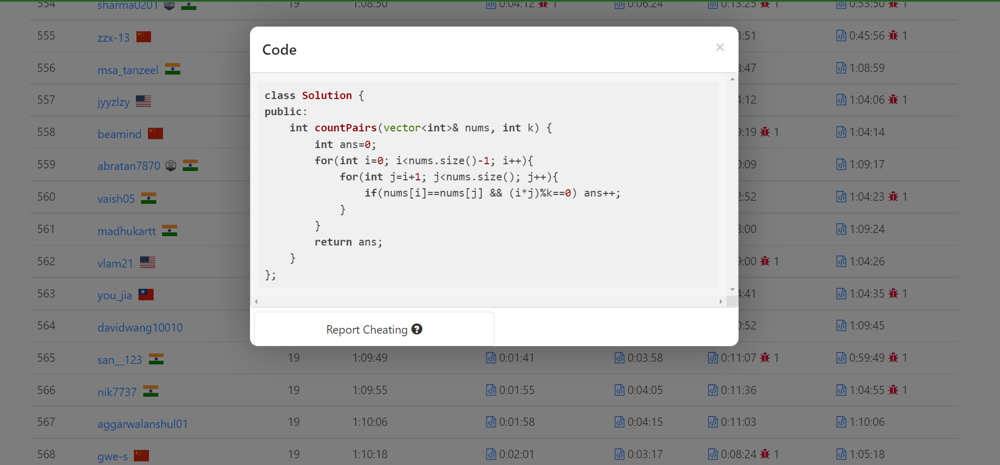Open user profile vaish05

pos(116,198)
